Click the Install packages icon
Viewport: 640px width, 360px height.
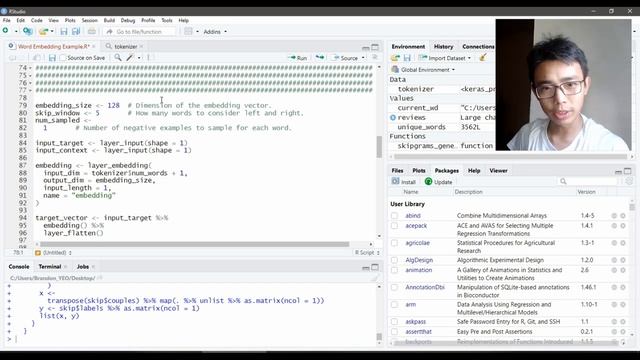click(395, 182)
